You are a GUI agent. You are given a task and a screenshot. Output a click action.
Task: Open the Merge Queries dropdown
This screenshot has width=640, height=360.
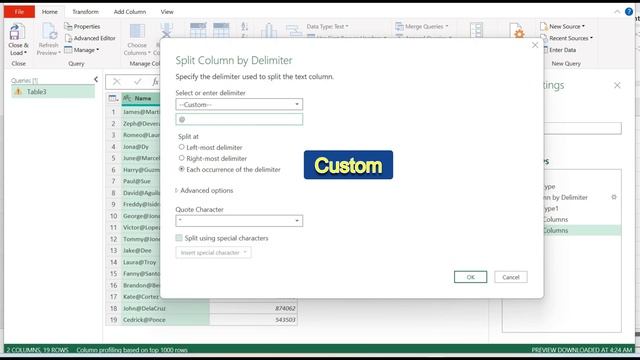point(422,26)
